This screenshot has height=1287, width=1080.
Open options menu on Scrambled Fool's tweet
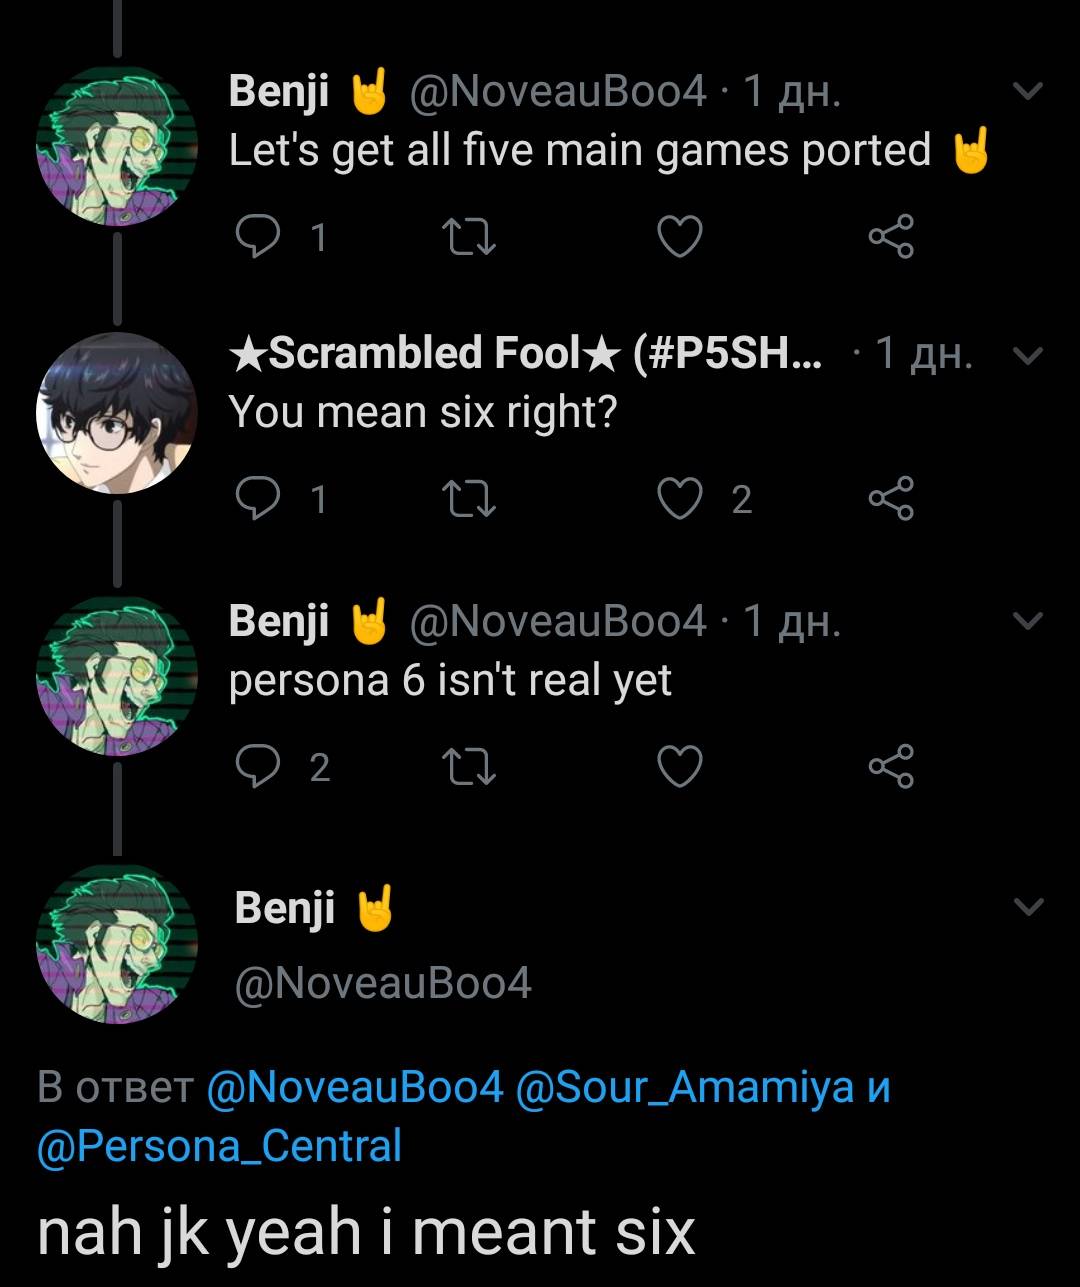point(1026,355)
